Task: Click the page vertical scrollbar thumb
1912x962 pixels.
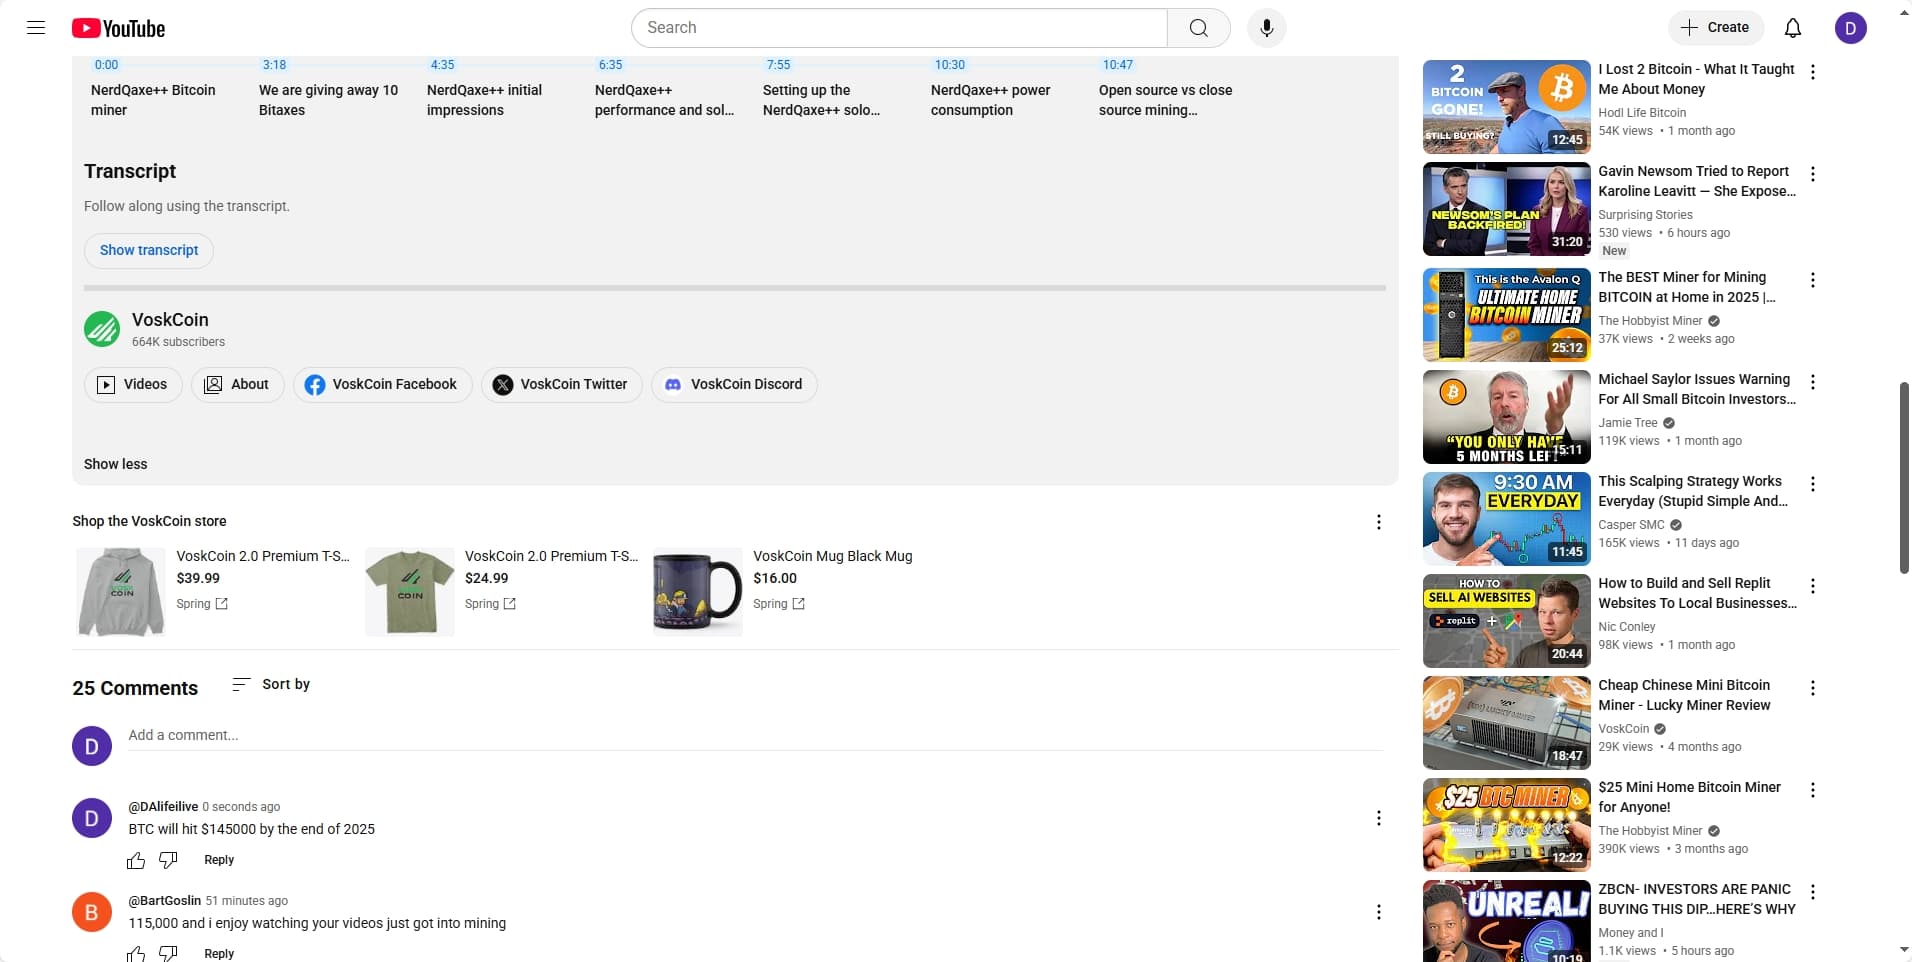Action: coord(1904,478)
